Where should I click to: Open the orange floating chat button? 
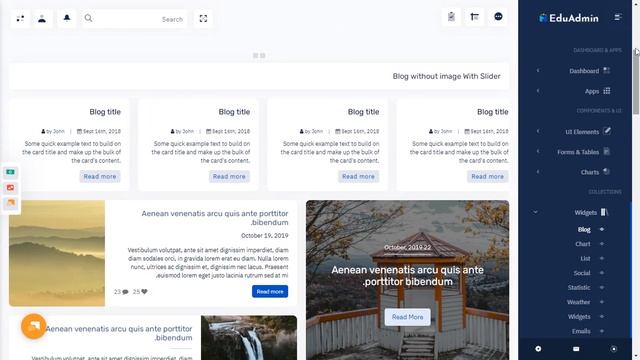tap(33, 326)
